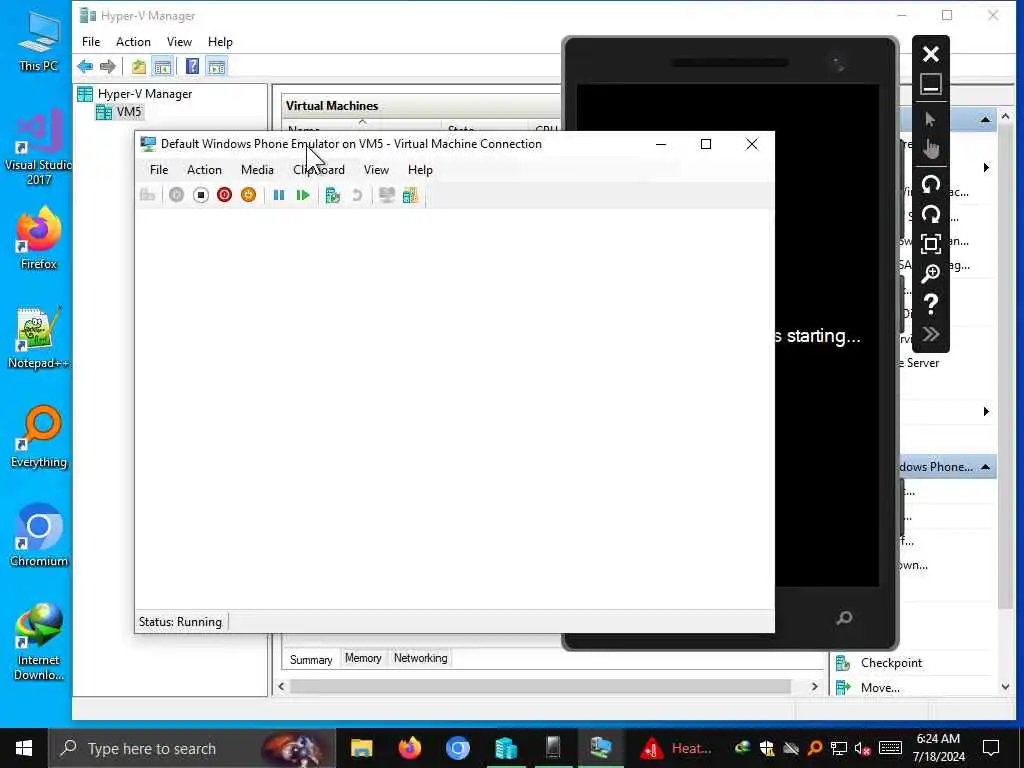The width and height of the screenshot is (1024, 768).
Task: Open View menu in Hyper-V Manager
Action: (179, 42)
